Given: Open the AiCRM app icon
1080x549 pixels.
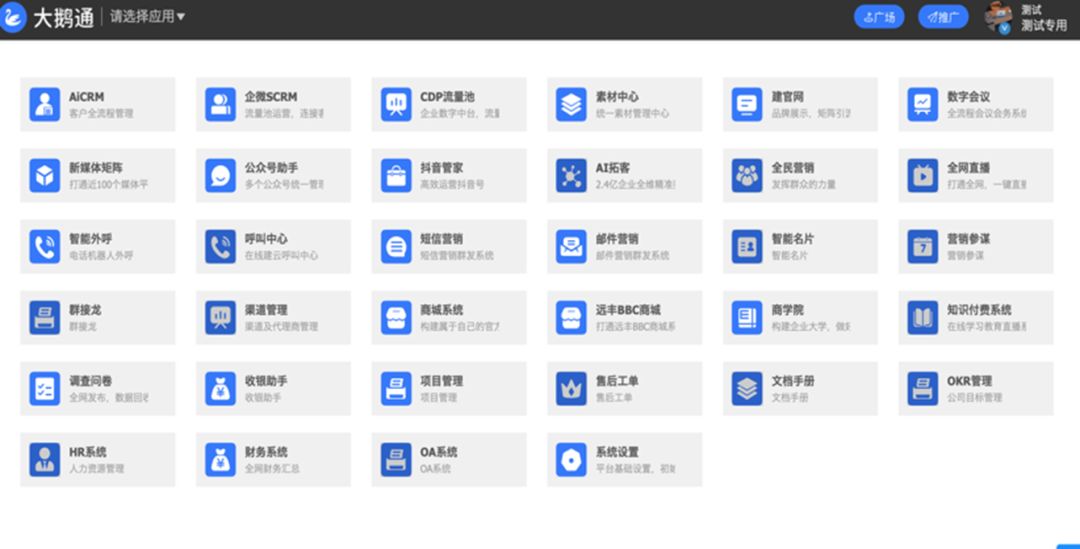Looking at the screenshot, I should (x=45, y=105).
